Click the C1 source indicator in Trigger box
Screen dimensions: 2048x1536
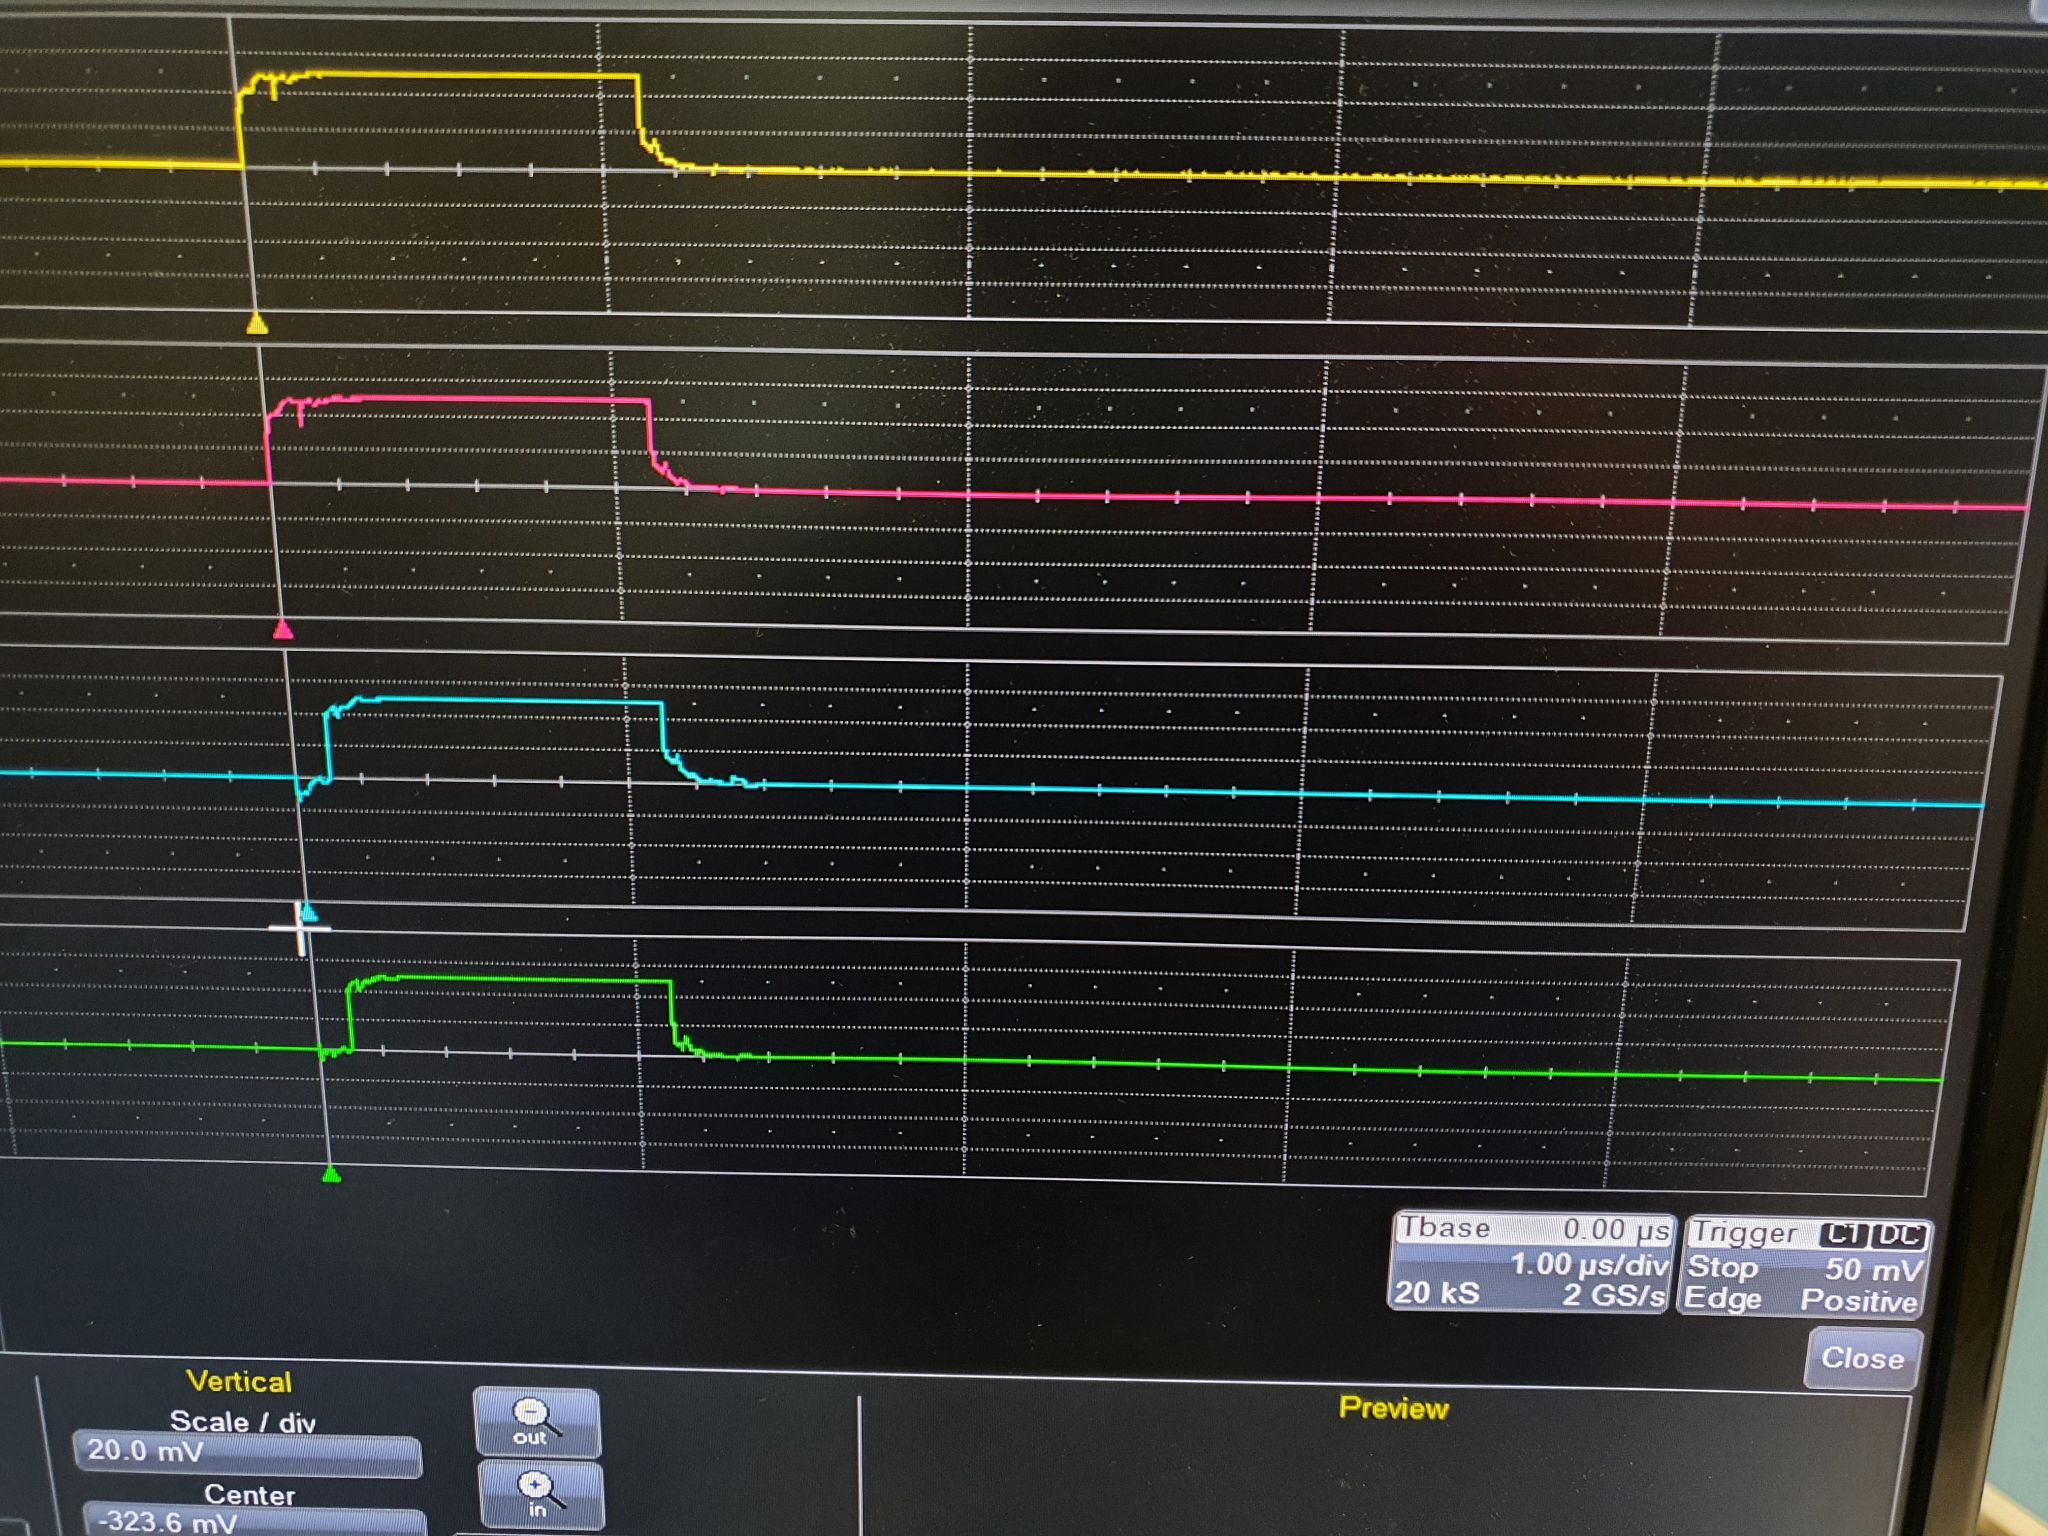coord(1844,1235)
